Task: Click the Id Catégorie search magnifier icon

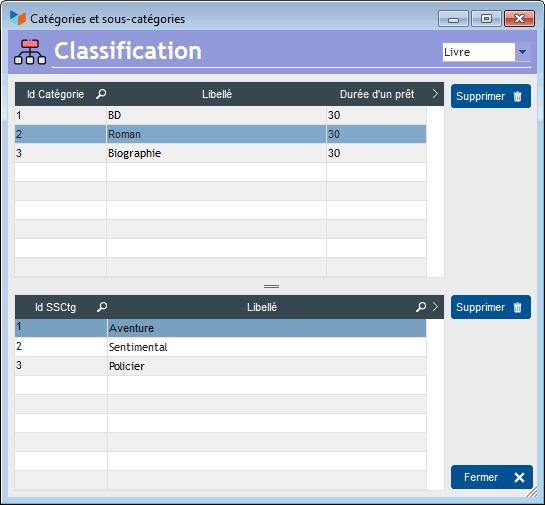Action: (101, 94)
